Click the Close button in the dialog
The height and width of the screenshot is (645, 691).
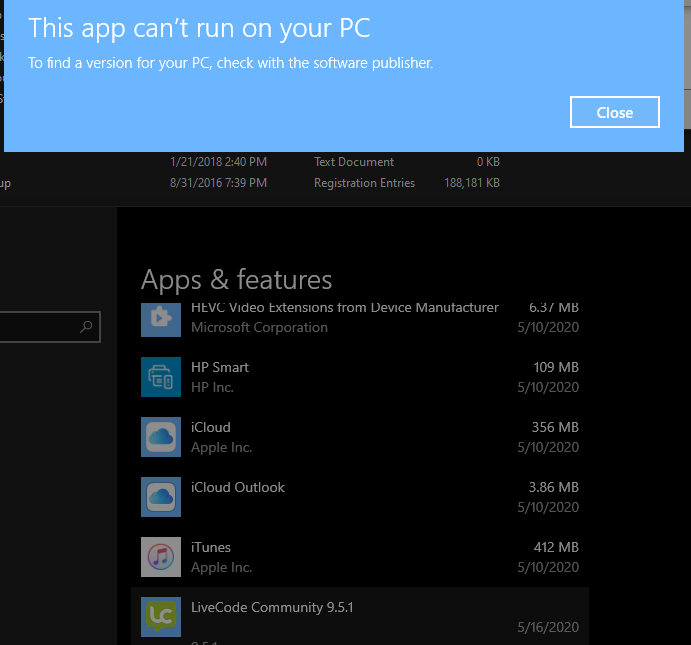614,112
